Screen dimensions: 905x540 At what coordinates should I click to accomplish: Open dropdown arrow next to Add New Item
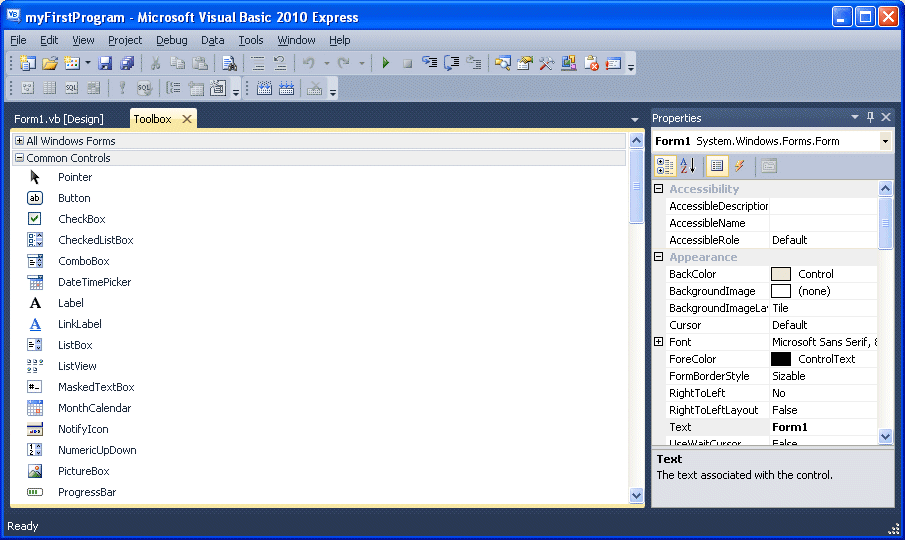(88, 63)
